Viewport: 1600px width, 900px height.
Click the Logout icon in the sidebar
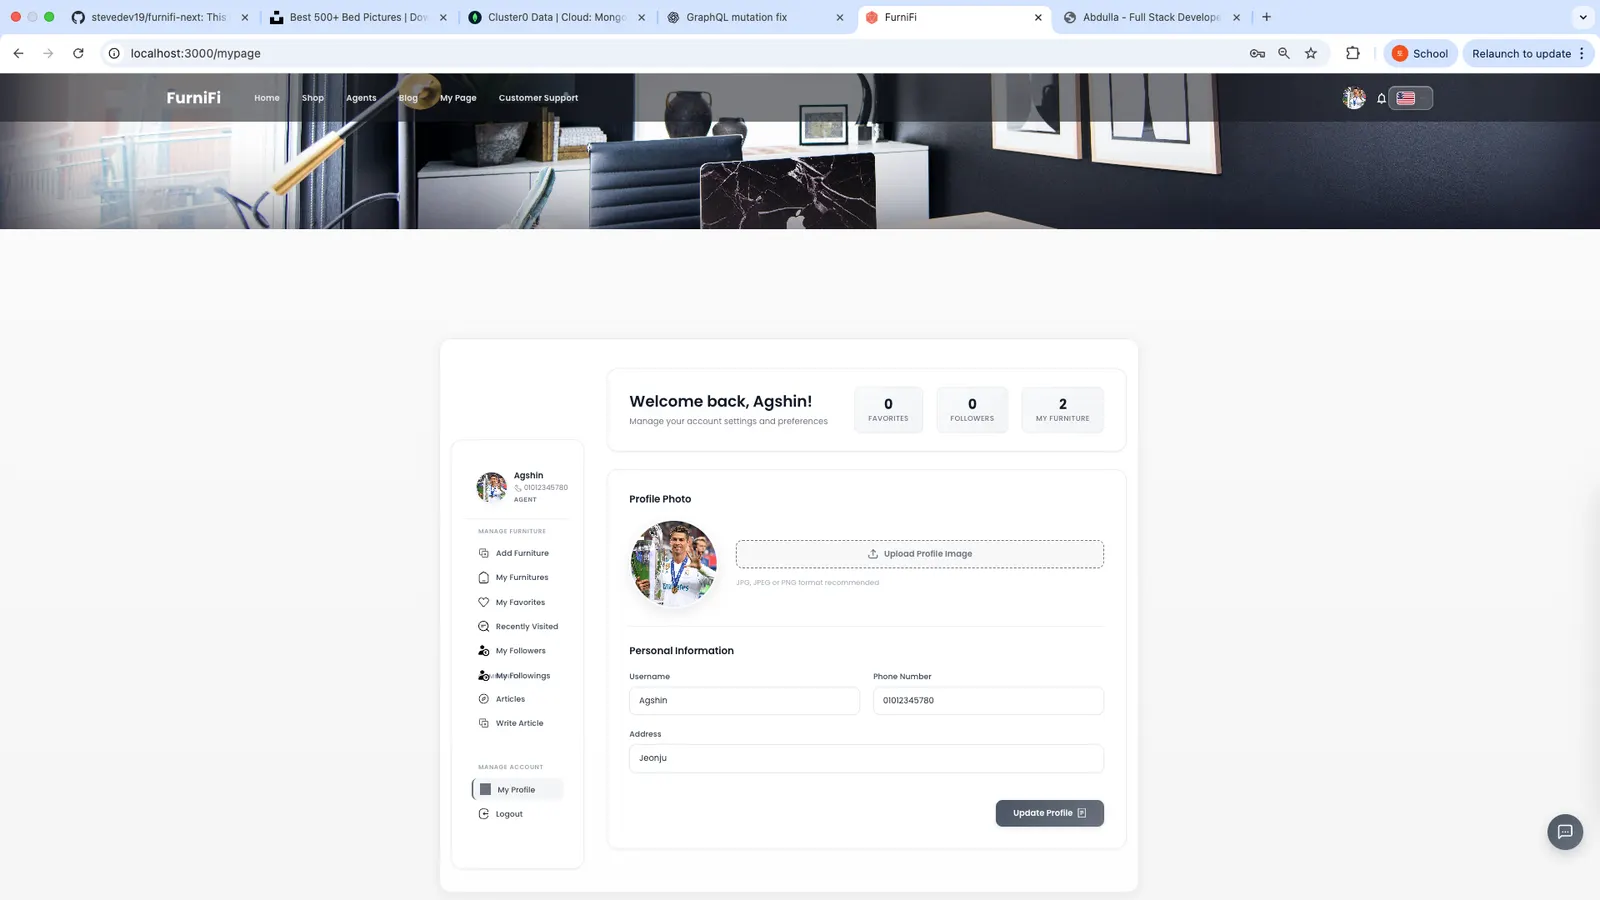[484, 814]
